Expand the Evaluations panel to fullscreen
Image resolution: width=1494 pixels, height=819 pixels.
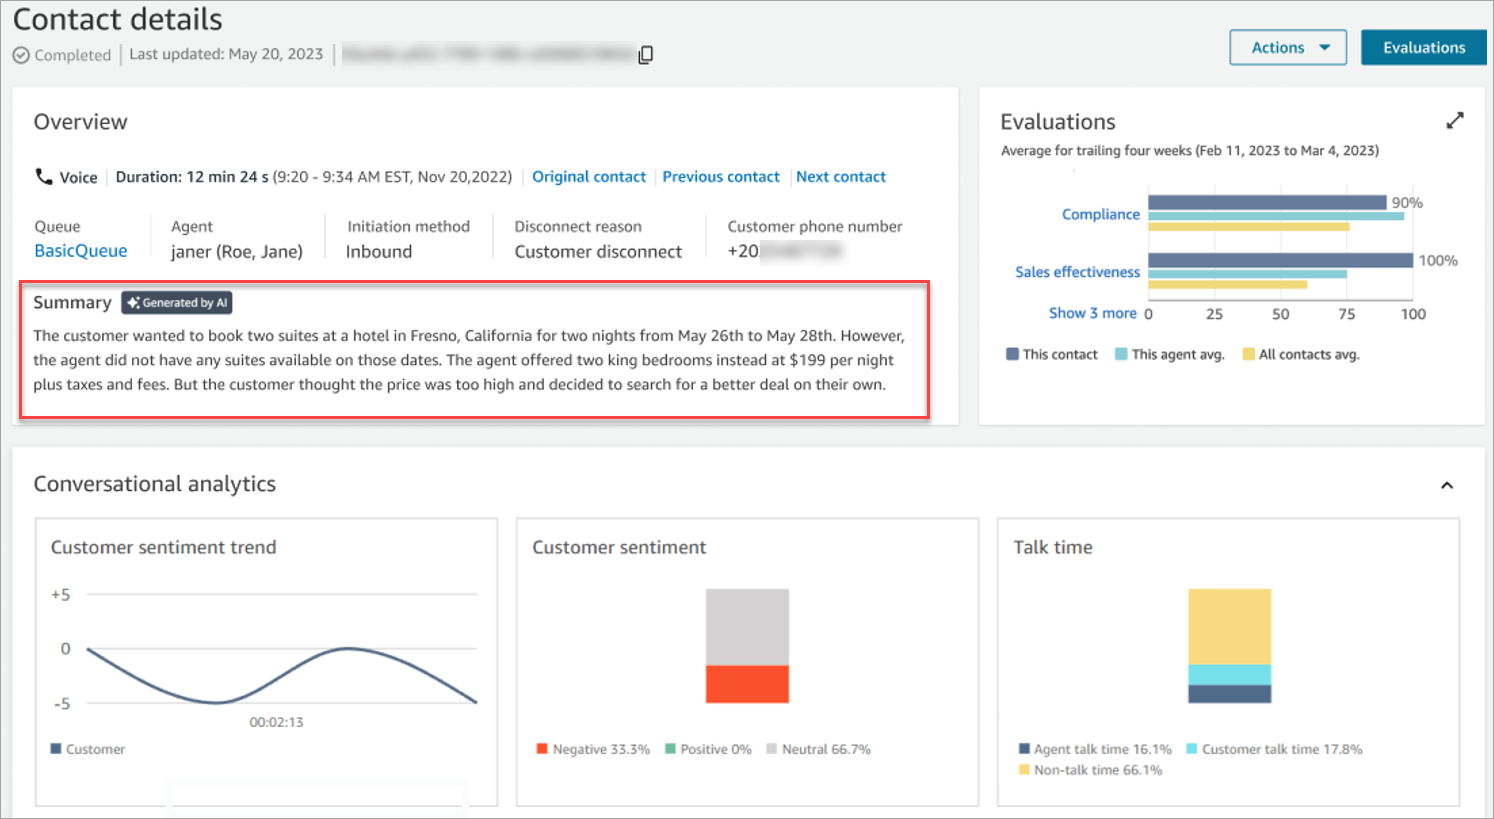pyautogui.click(x=1456, y=119)
